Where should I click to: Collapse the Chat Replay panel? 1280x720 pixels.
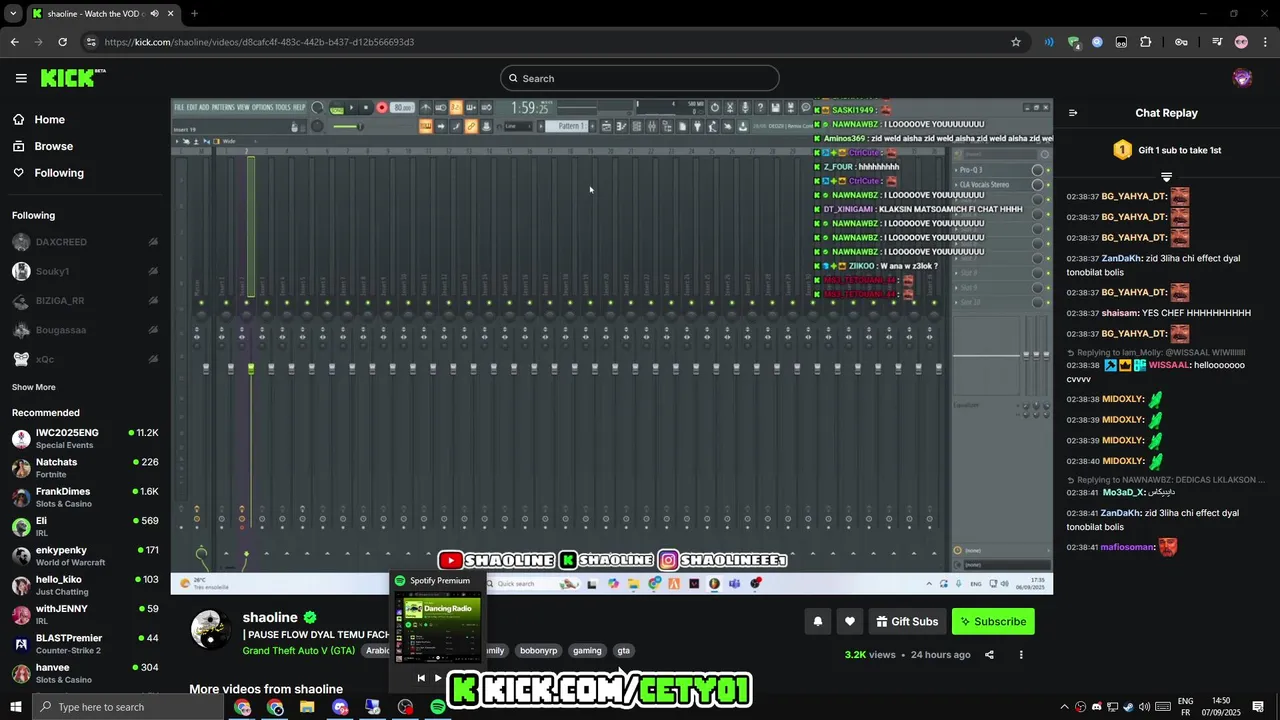coord(1073,113)
